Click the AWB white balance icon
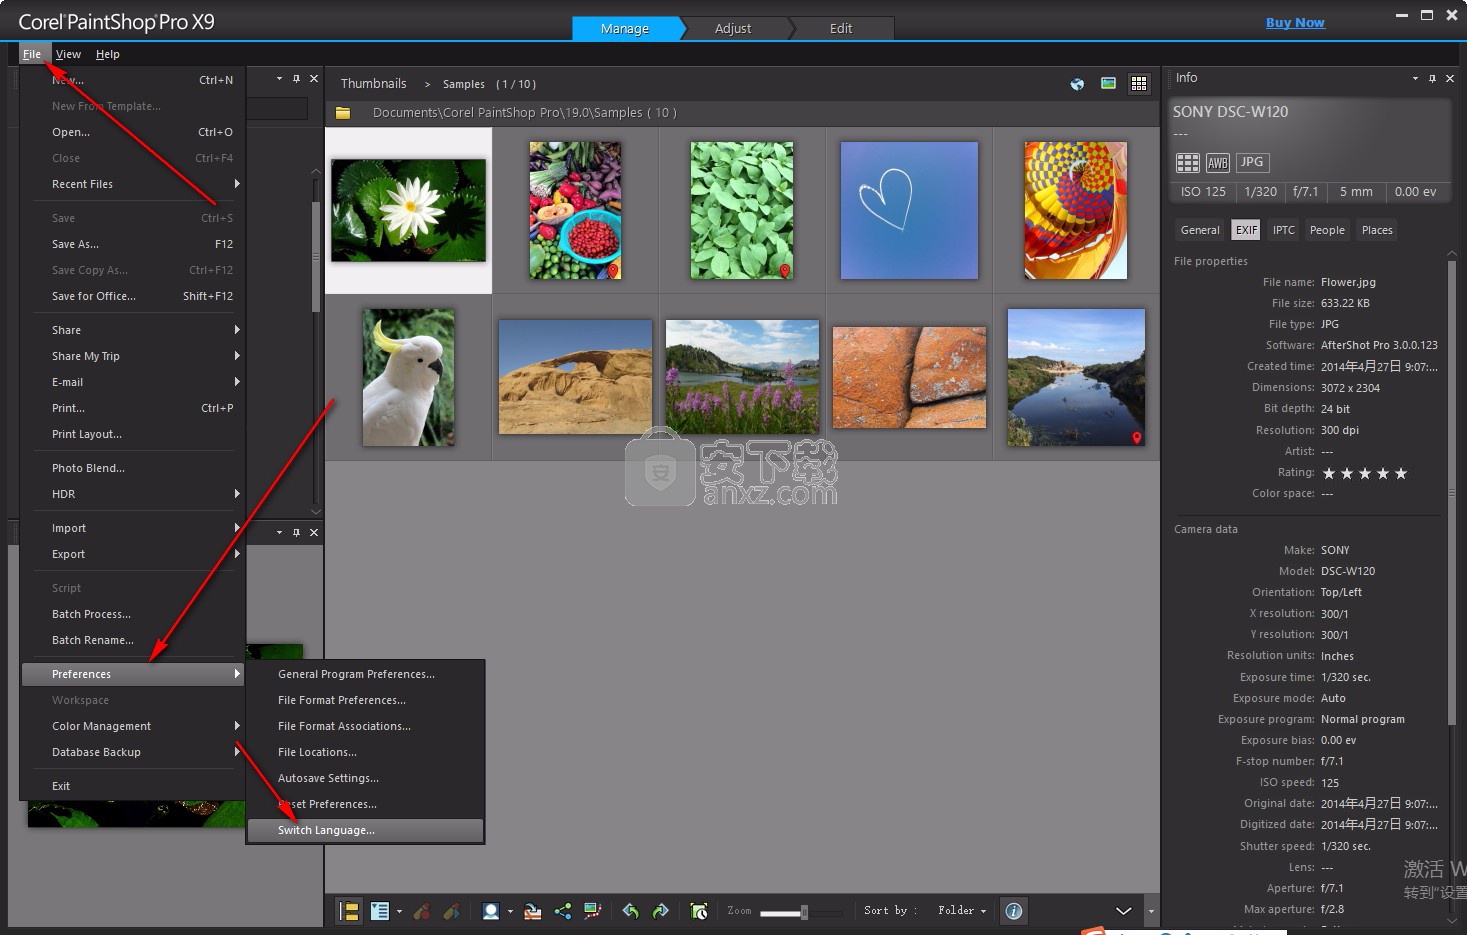 [x=1217, y=162]
